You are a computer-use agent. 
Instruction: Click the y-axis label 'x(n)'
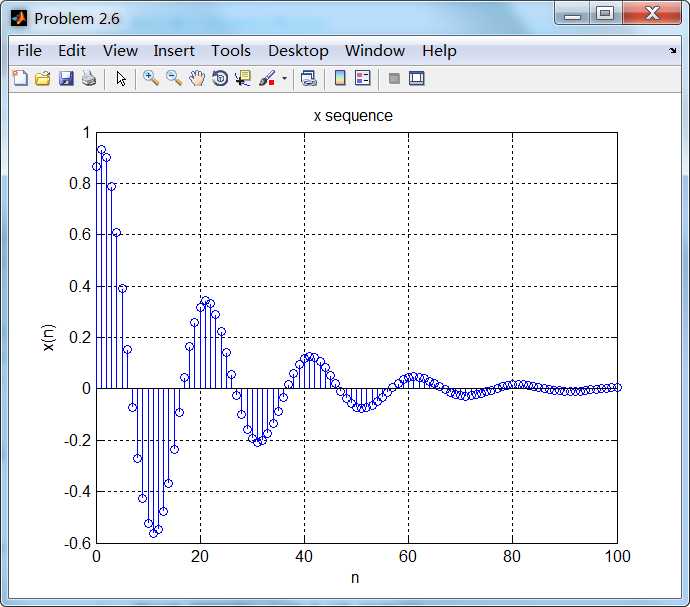(x=48, y=338)
